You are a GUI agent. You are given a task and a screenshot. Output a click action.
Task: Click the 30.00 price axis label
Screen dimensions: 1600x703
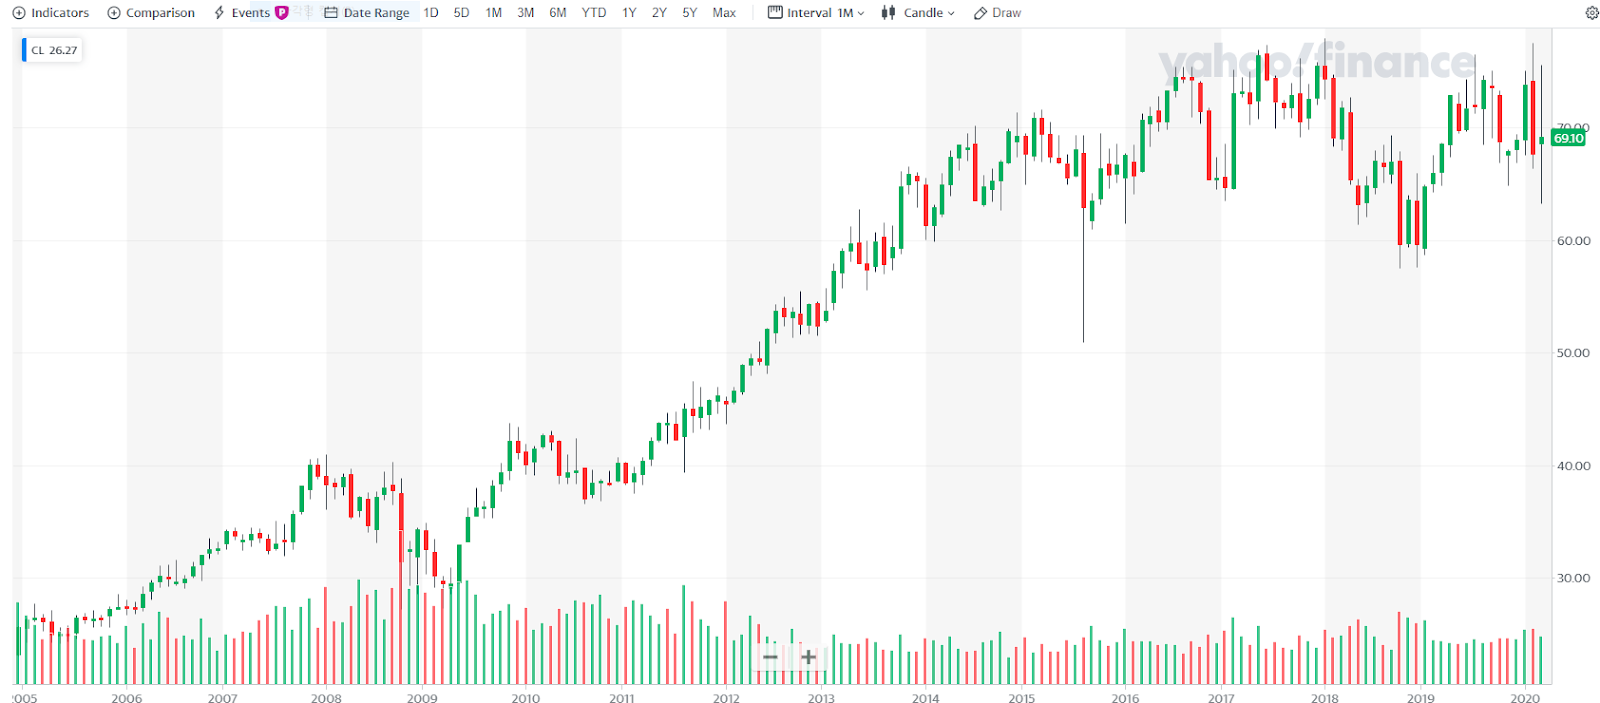(1573, 578)
